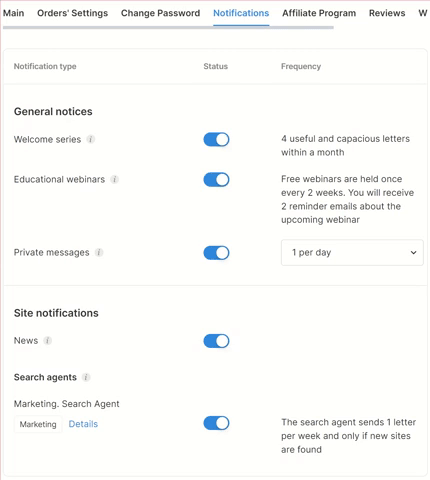
Task: Click info icon beside News
Action: [48, 341]
